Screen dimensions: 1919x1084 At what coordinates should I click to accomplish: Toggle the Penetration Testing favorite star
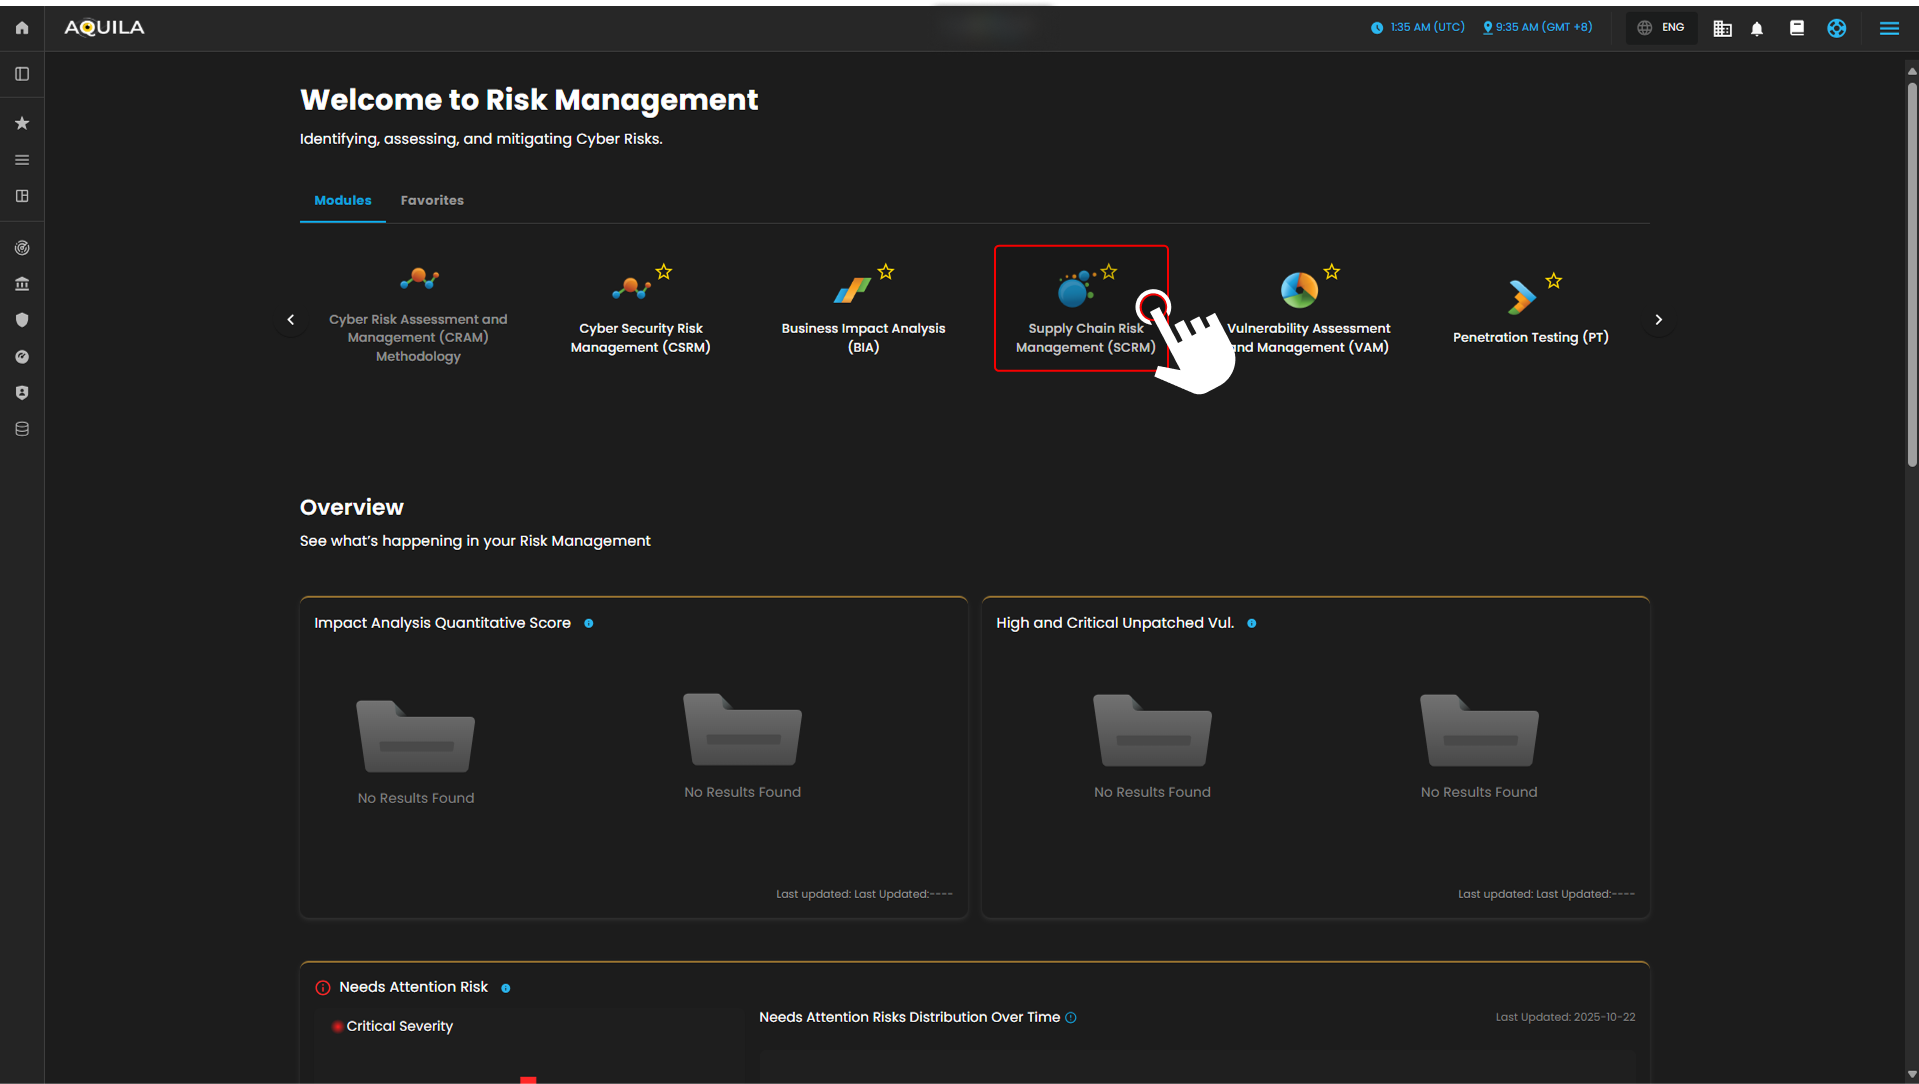pos(1554,281)
